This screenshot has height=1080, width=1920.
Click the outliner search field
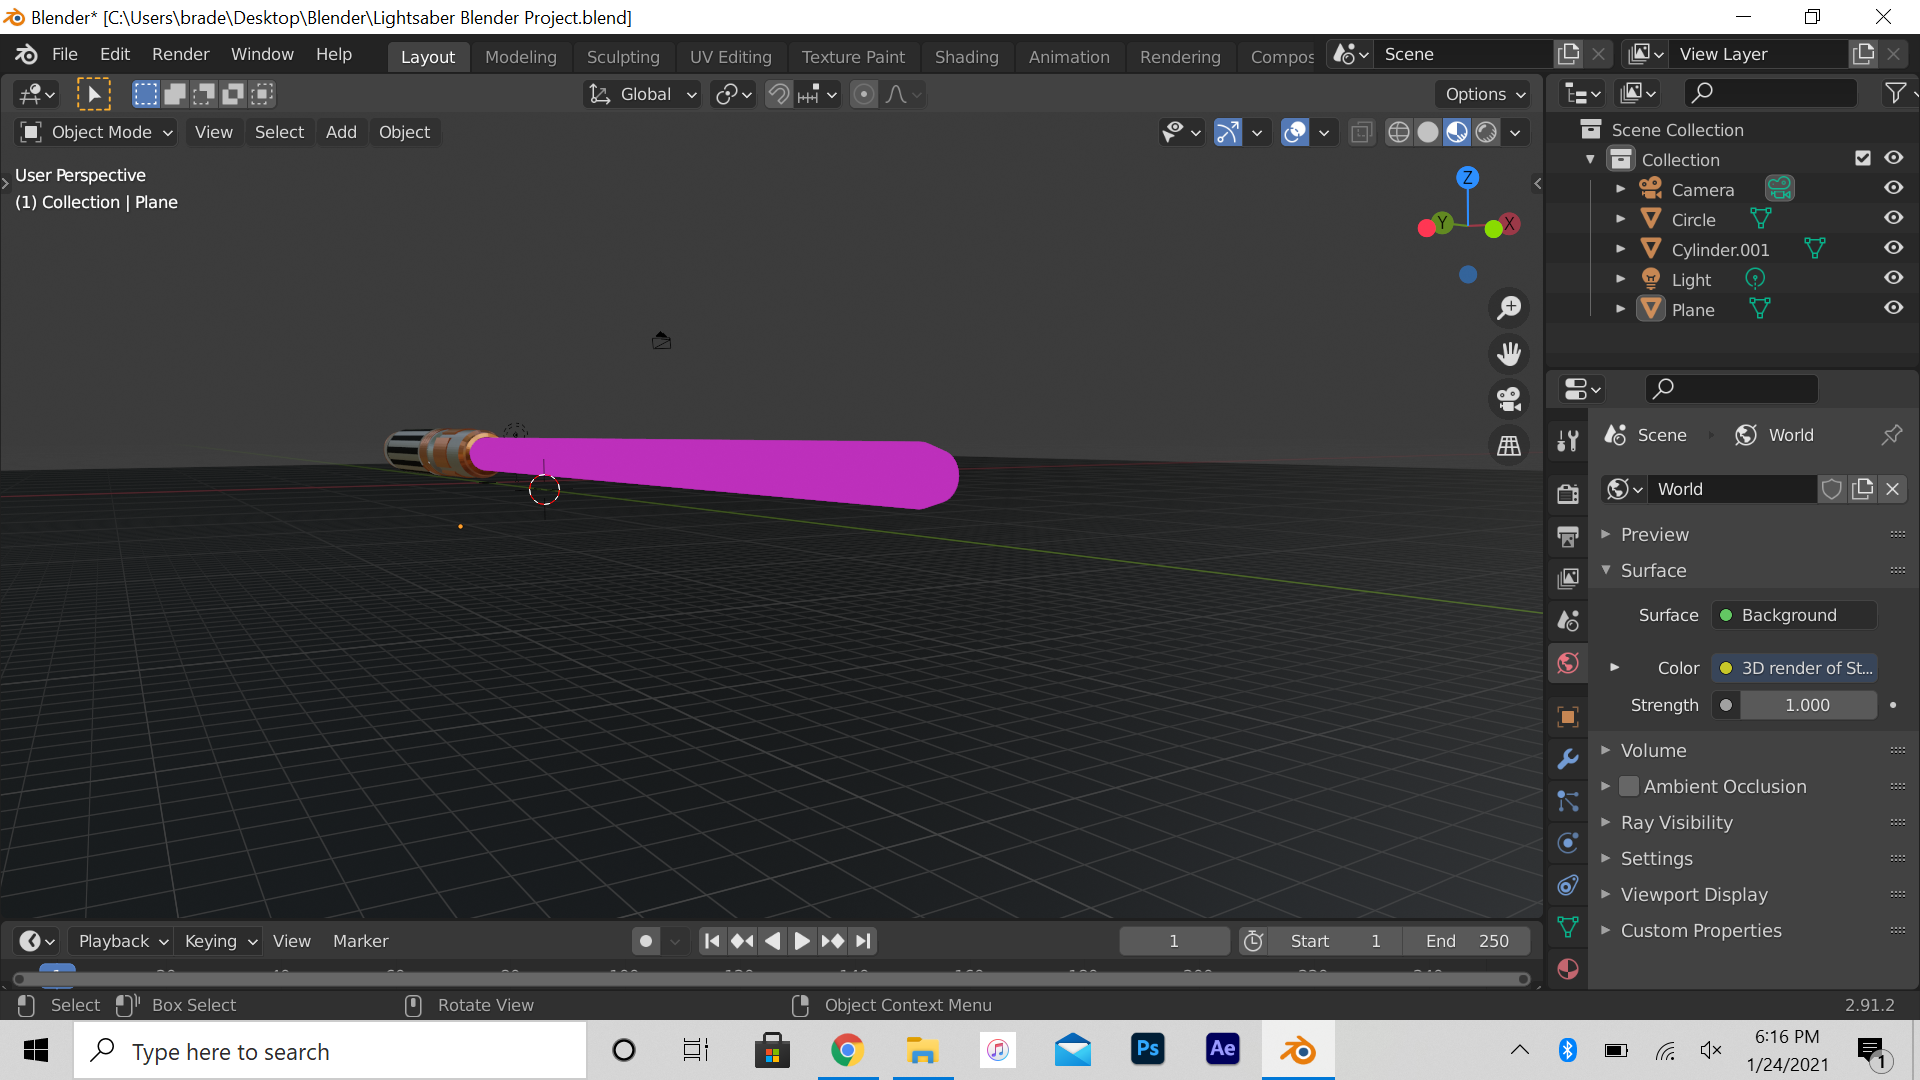[x=1770, y=93]
